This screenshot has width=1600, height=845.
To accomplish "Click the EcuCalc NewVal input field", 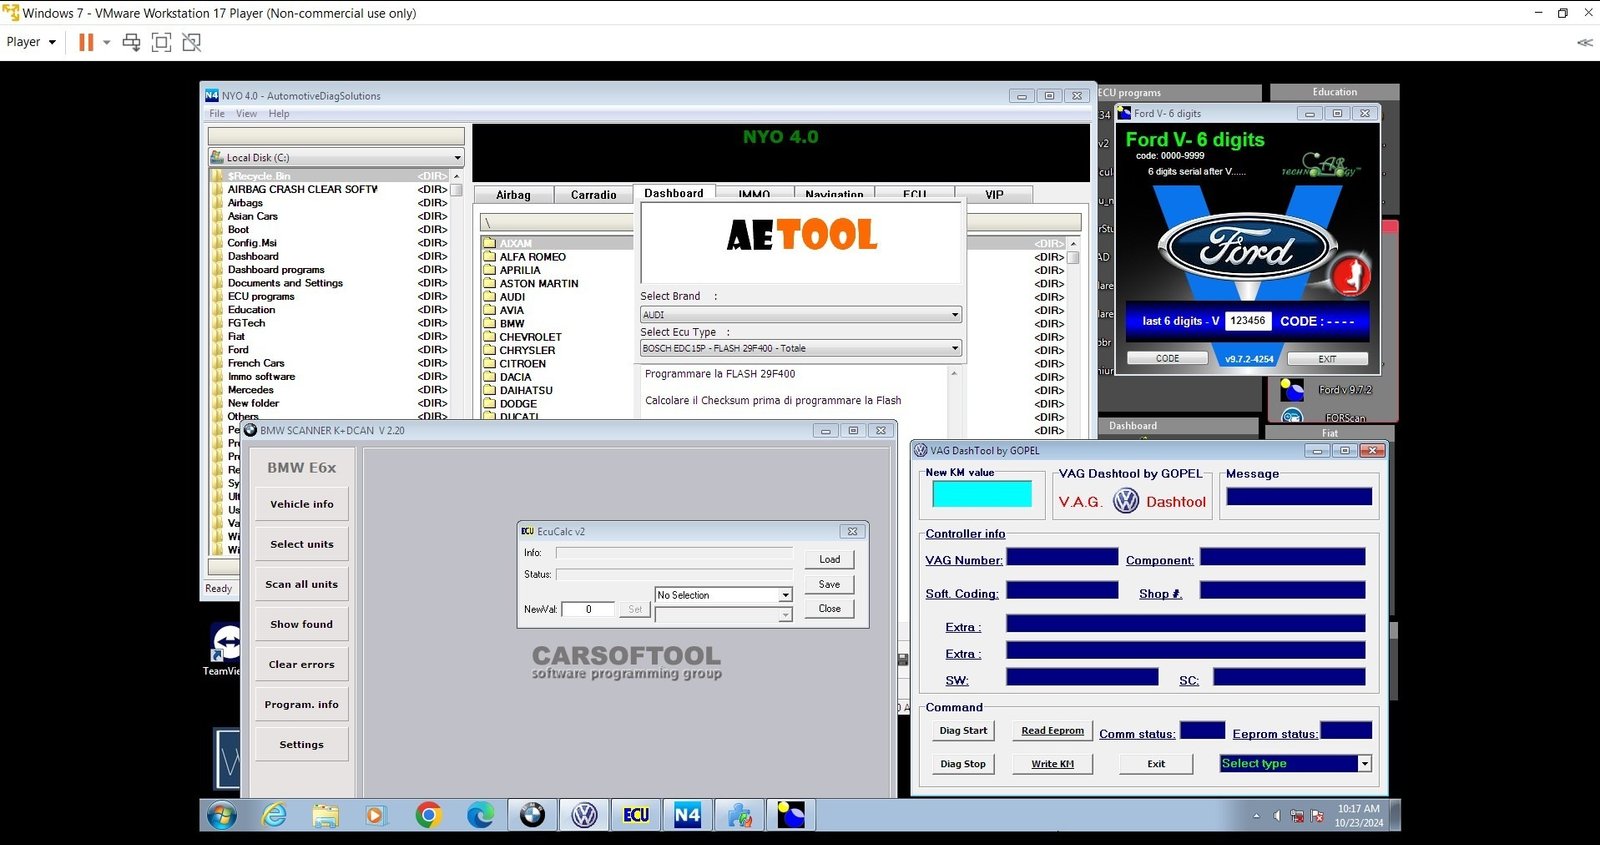I will coord(588,609).
